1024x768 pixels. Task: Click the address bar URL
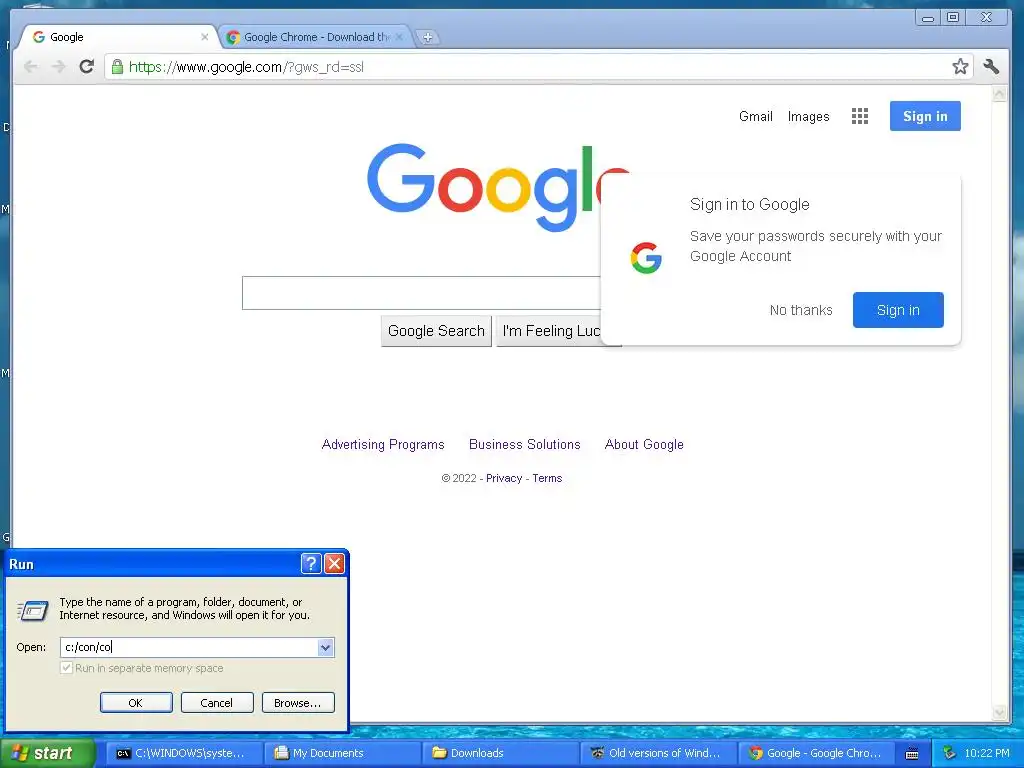[x=246, y=67]
